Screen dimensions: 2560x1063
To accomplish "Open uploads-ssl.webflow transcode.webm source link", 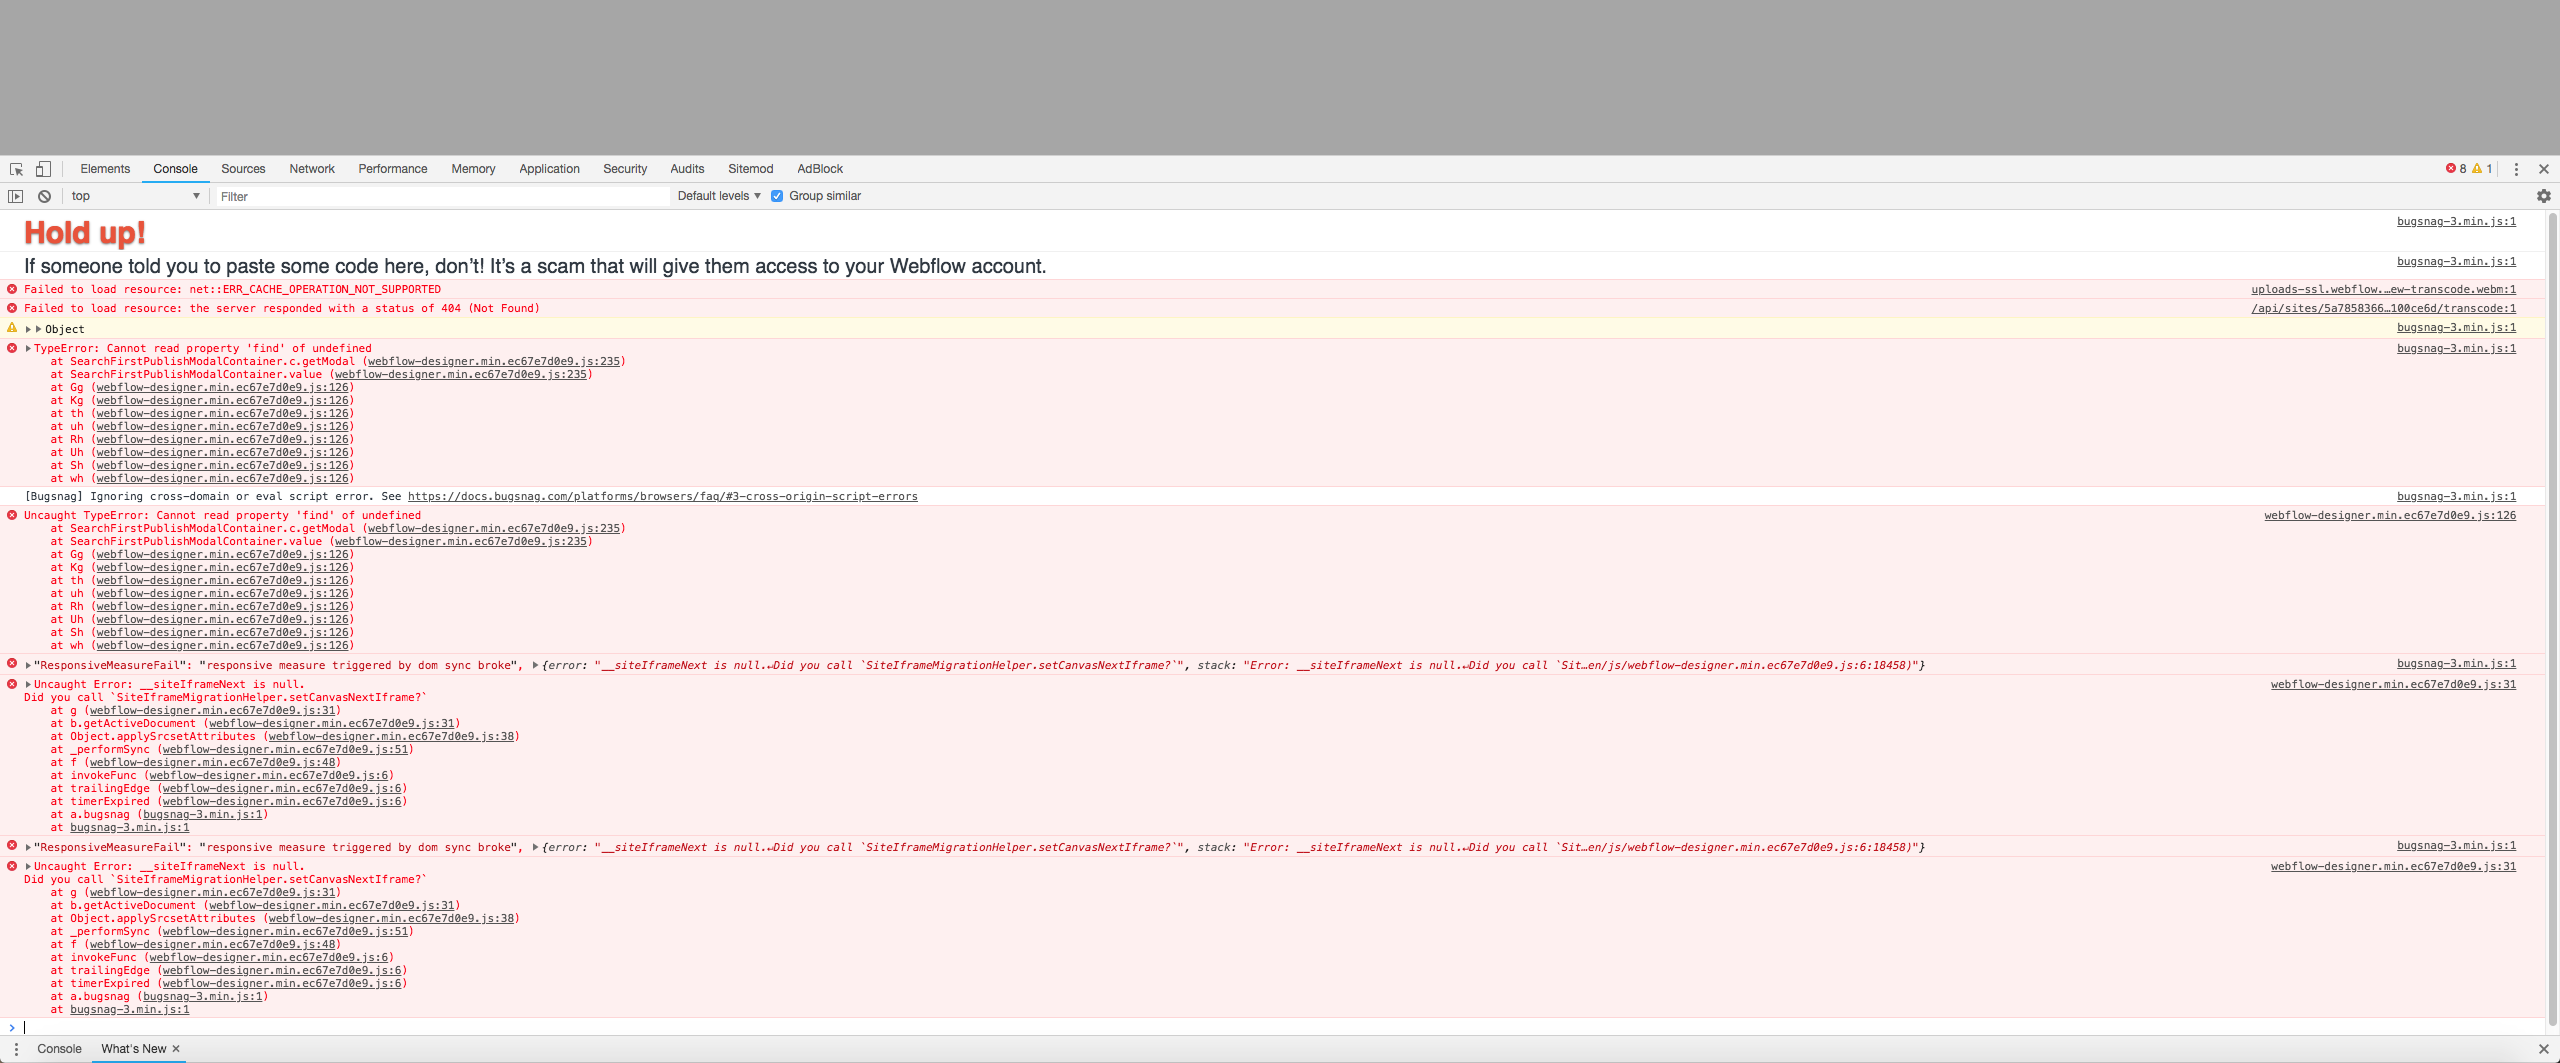I will coord(2383,289).
